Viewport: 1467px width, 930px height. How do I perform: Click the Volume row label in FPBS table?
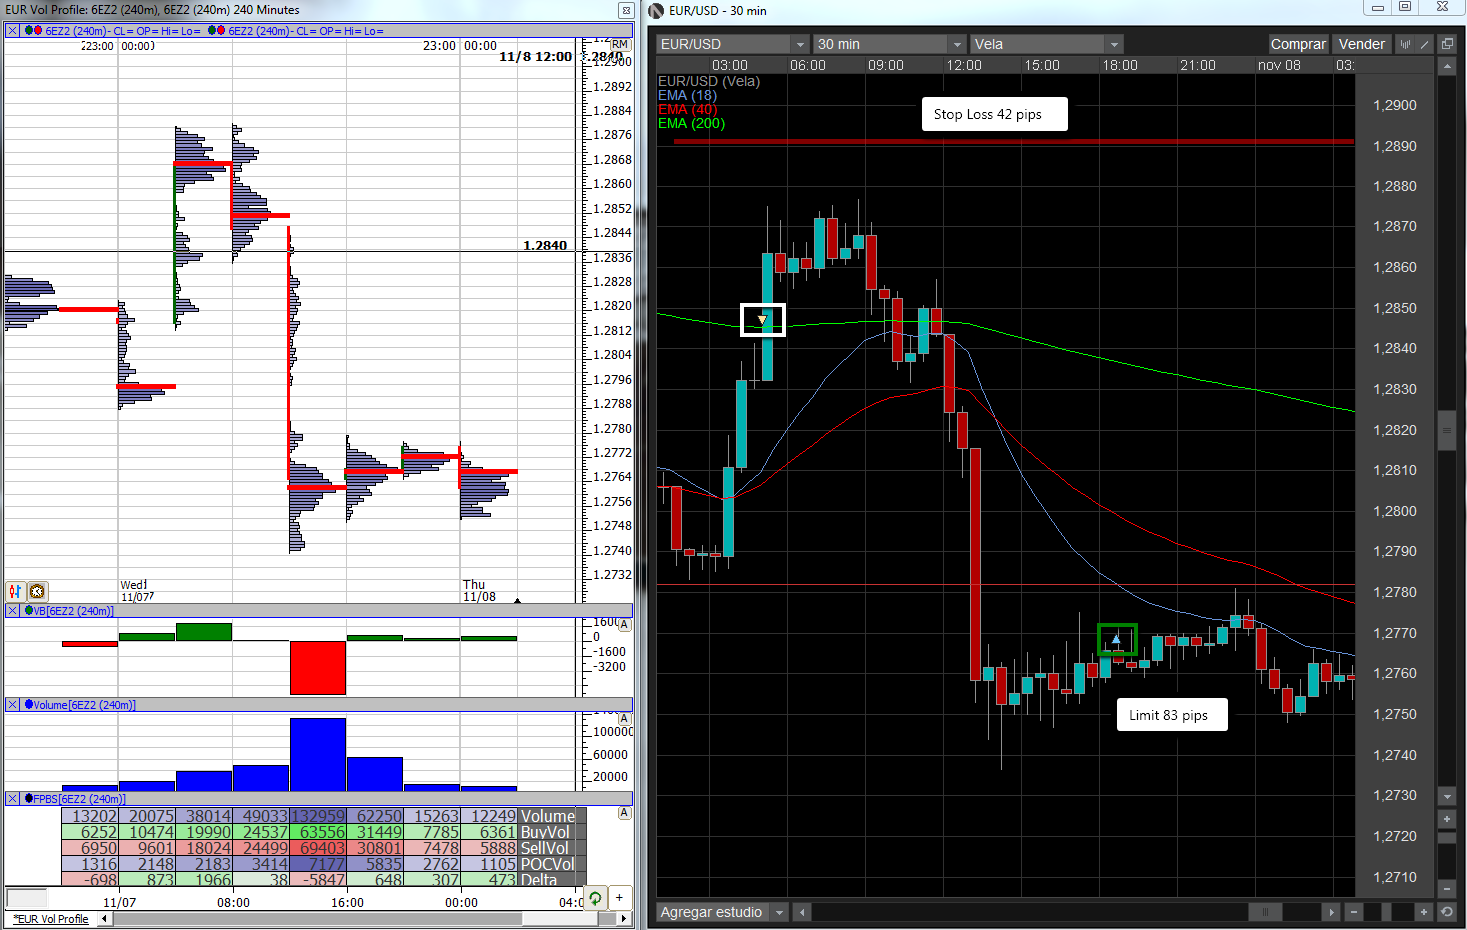548,816
